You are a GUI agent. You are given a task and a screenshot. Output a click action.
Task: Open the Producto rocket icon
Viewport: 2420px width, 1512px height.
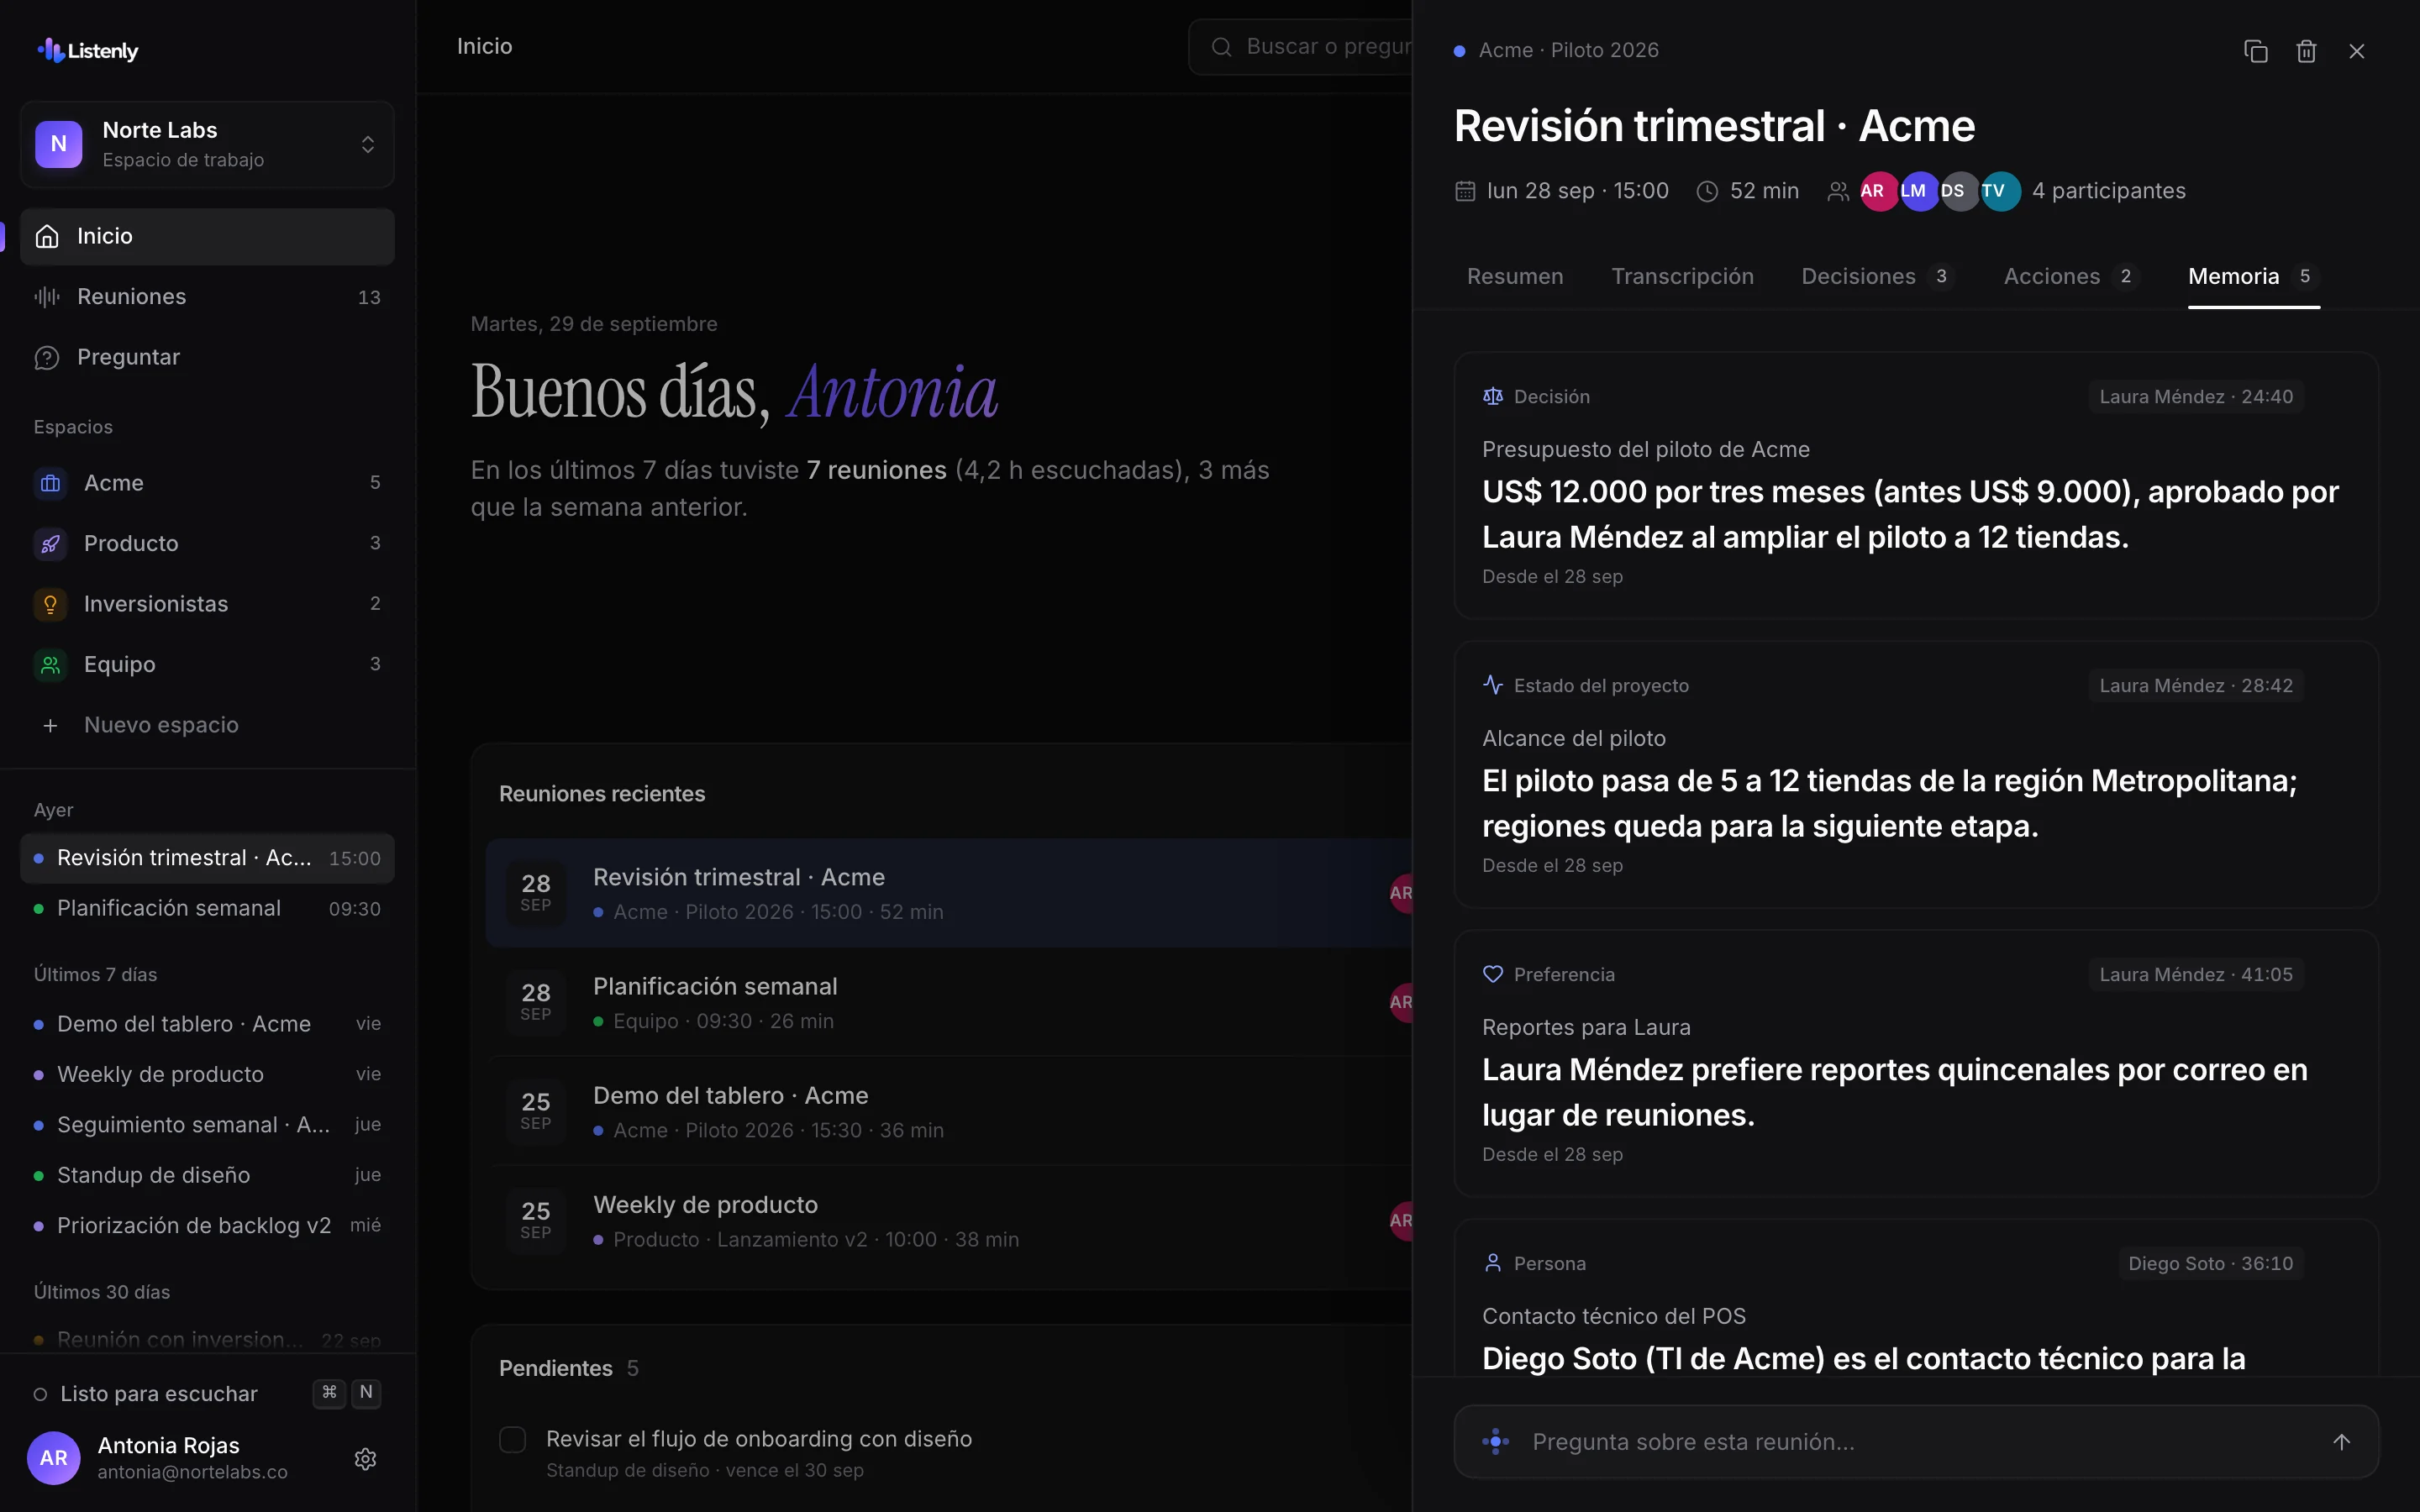(x=50, y=544)
